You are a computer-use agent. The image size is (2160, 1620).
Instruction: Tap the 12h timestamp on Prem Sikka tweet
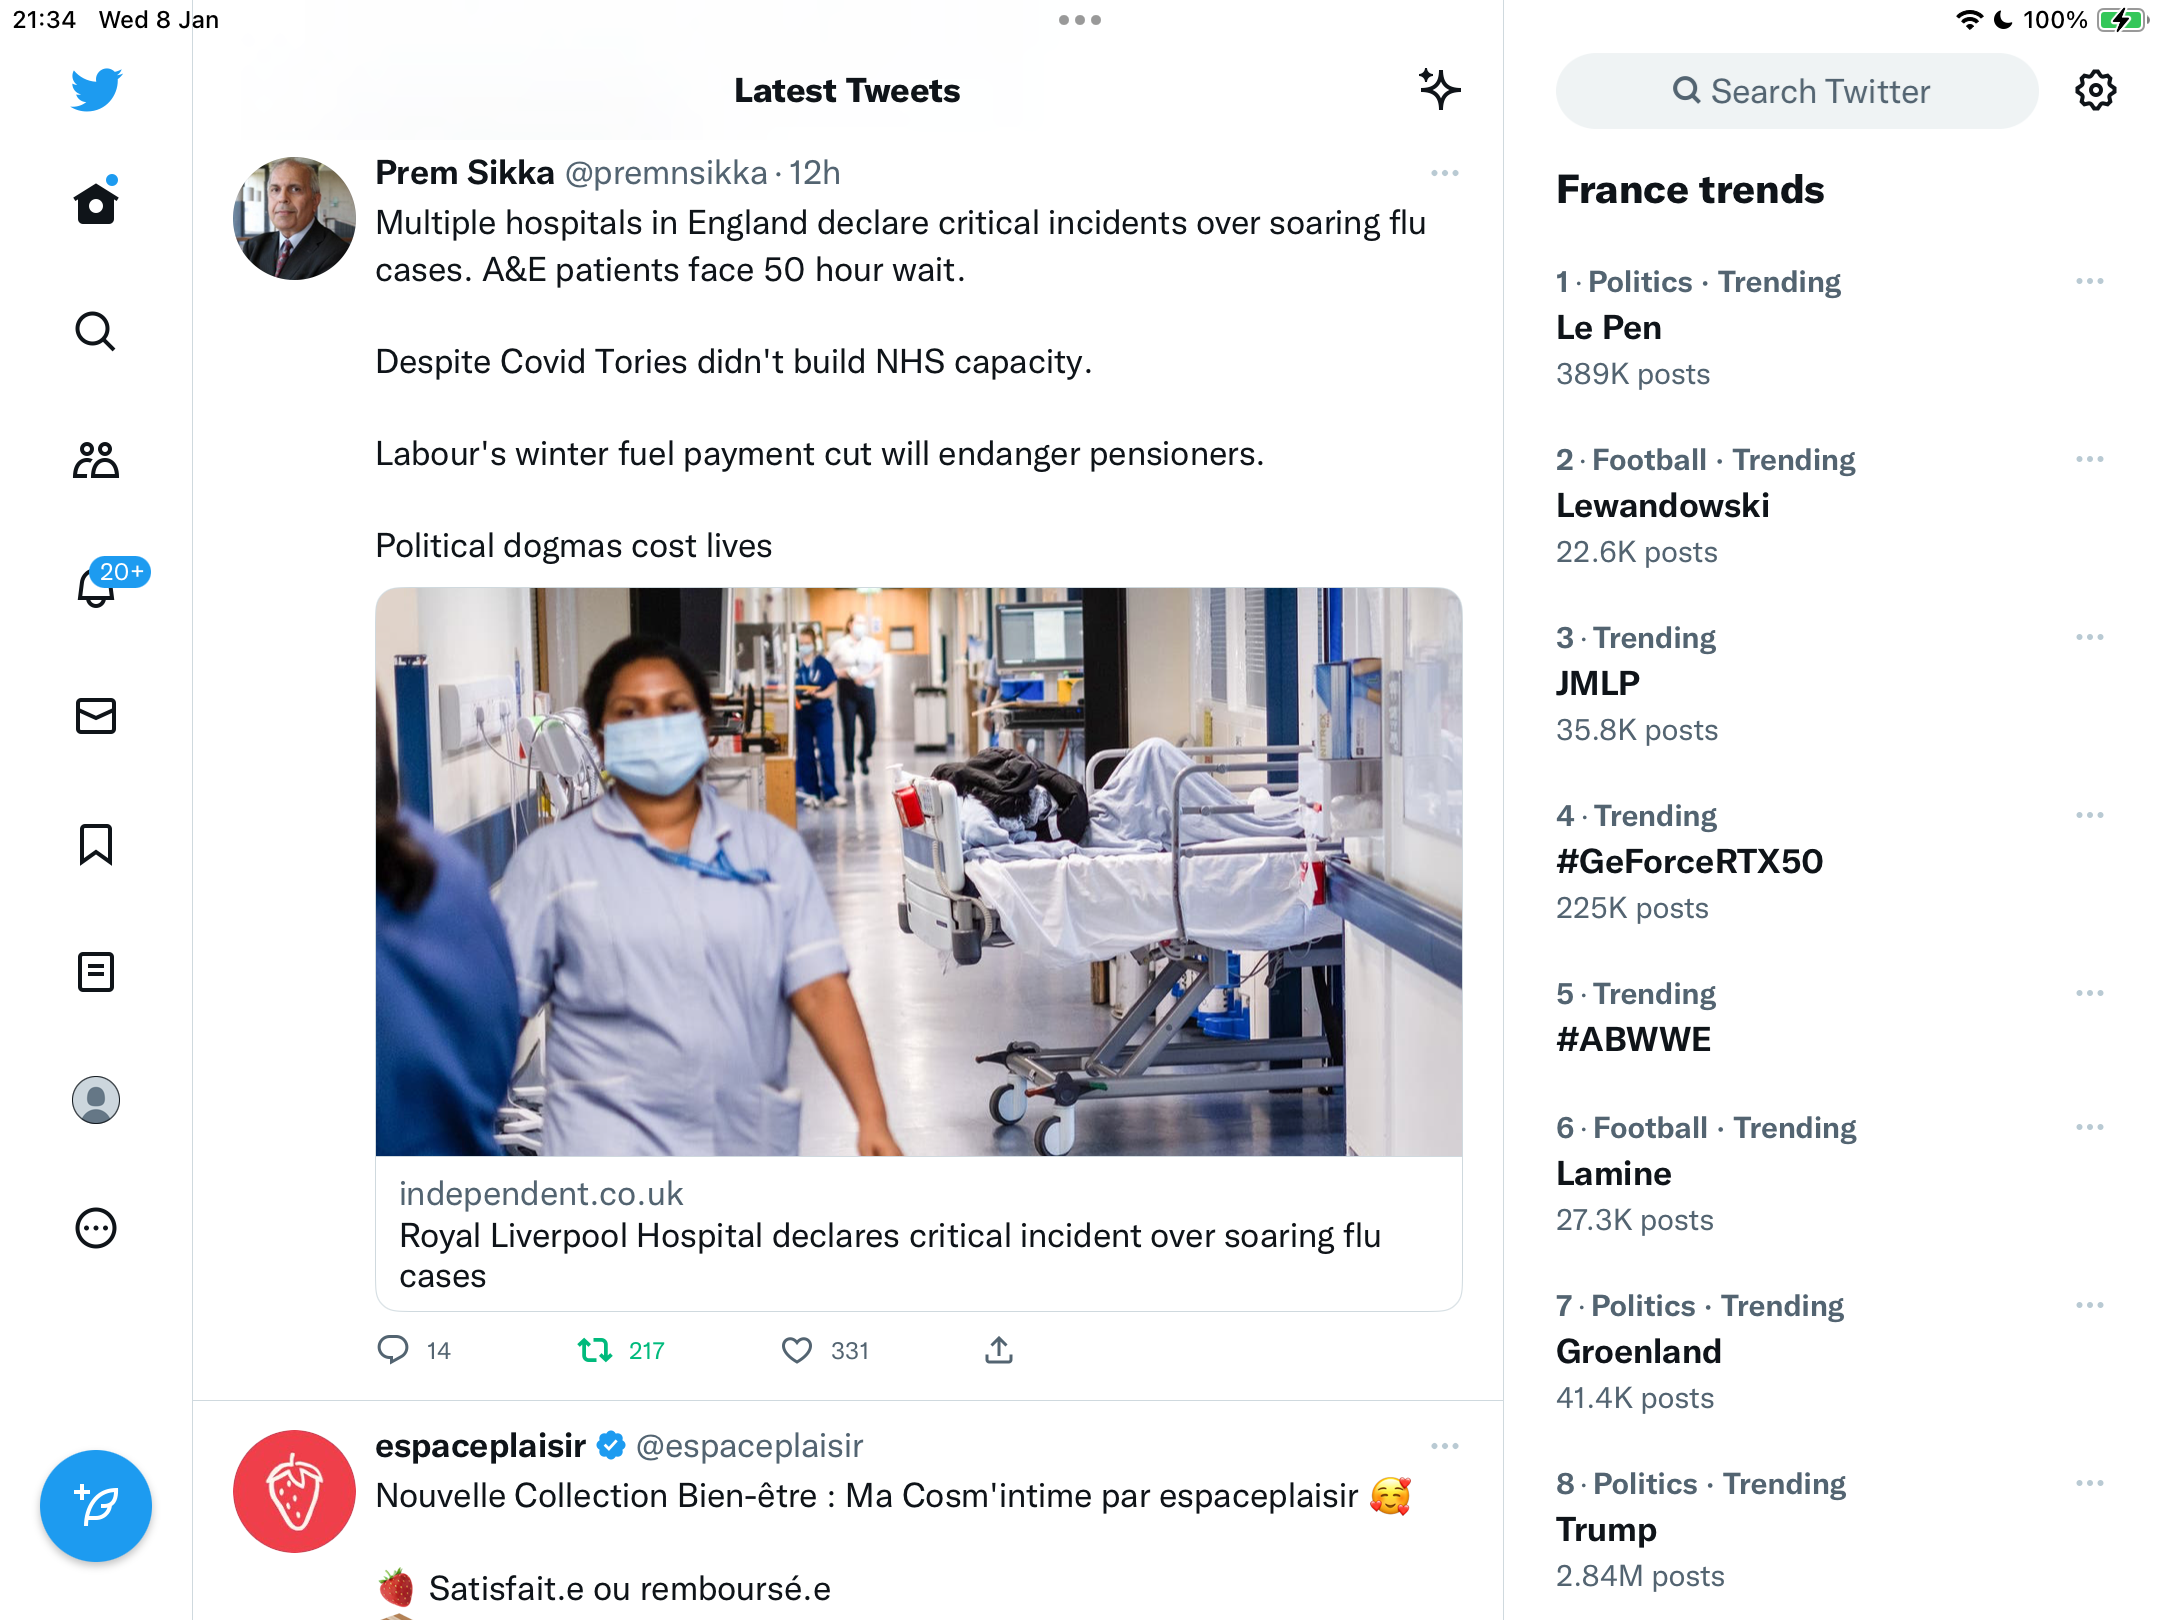pyautogui.click(x=814, y=173)
